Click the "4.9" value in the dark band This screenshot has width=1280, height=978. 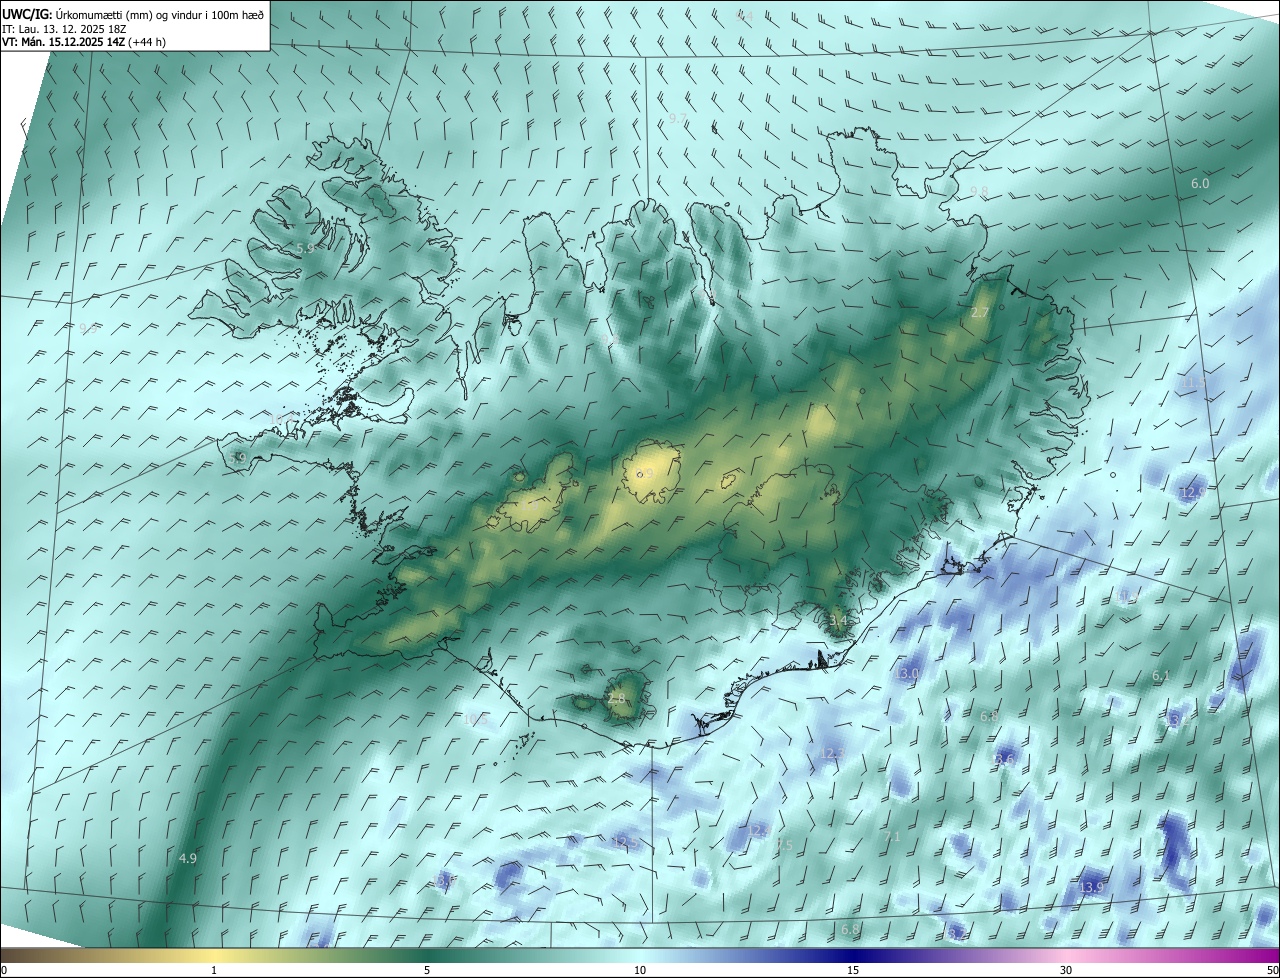tap(187, 858)
